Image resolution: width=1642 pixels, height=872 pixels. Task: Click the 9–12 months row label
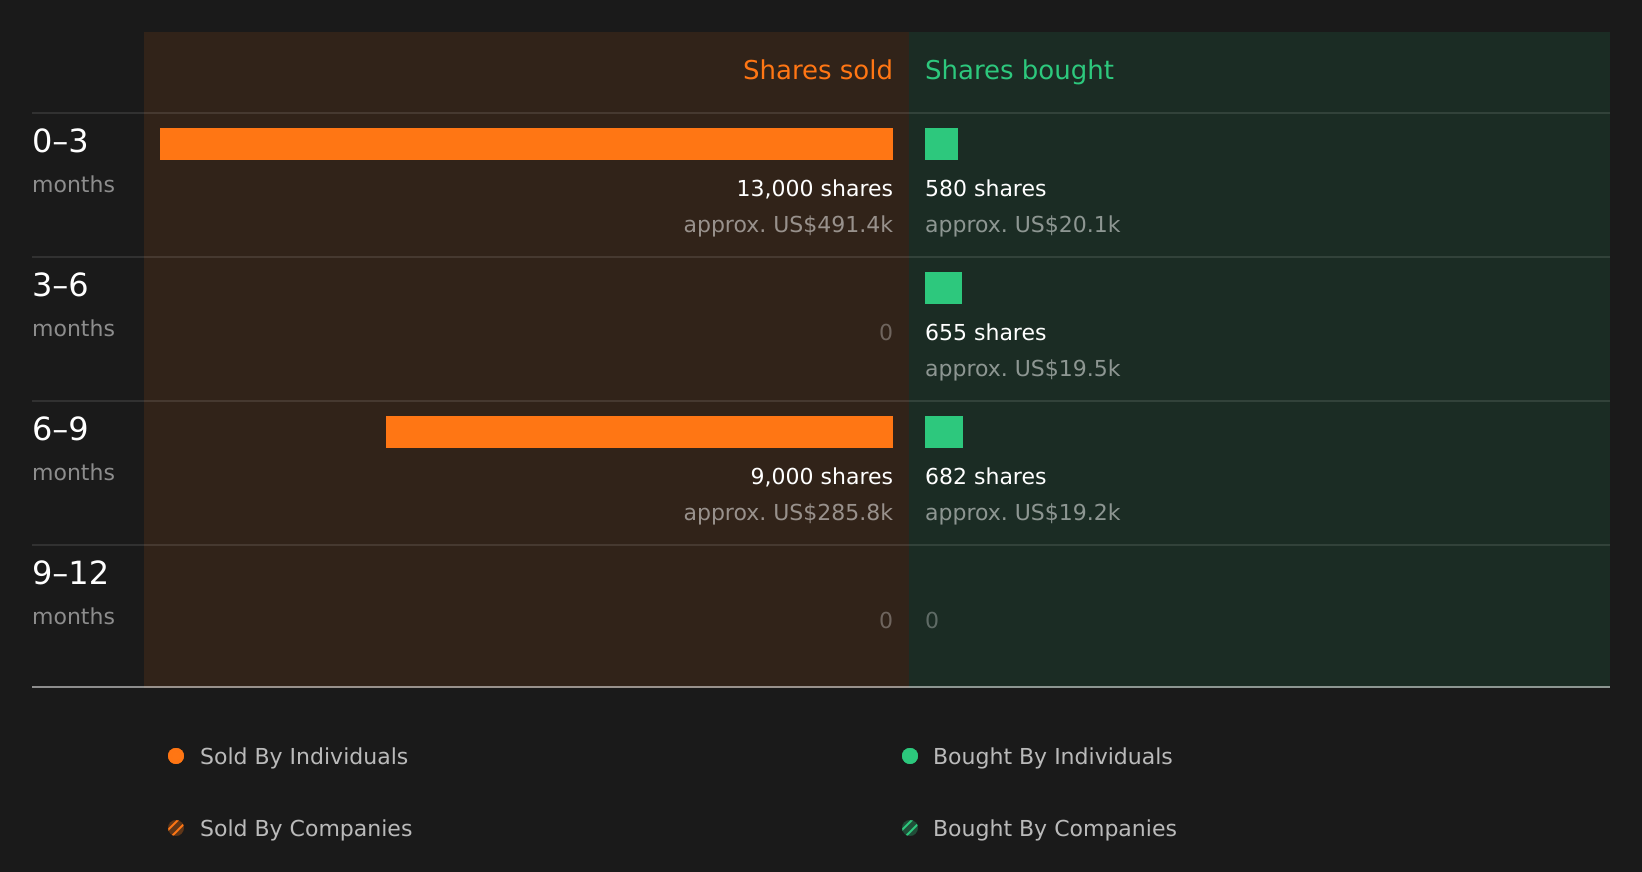(73, 593)
